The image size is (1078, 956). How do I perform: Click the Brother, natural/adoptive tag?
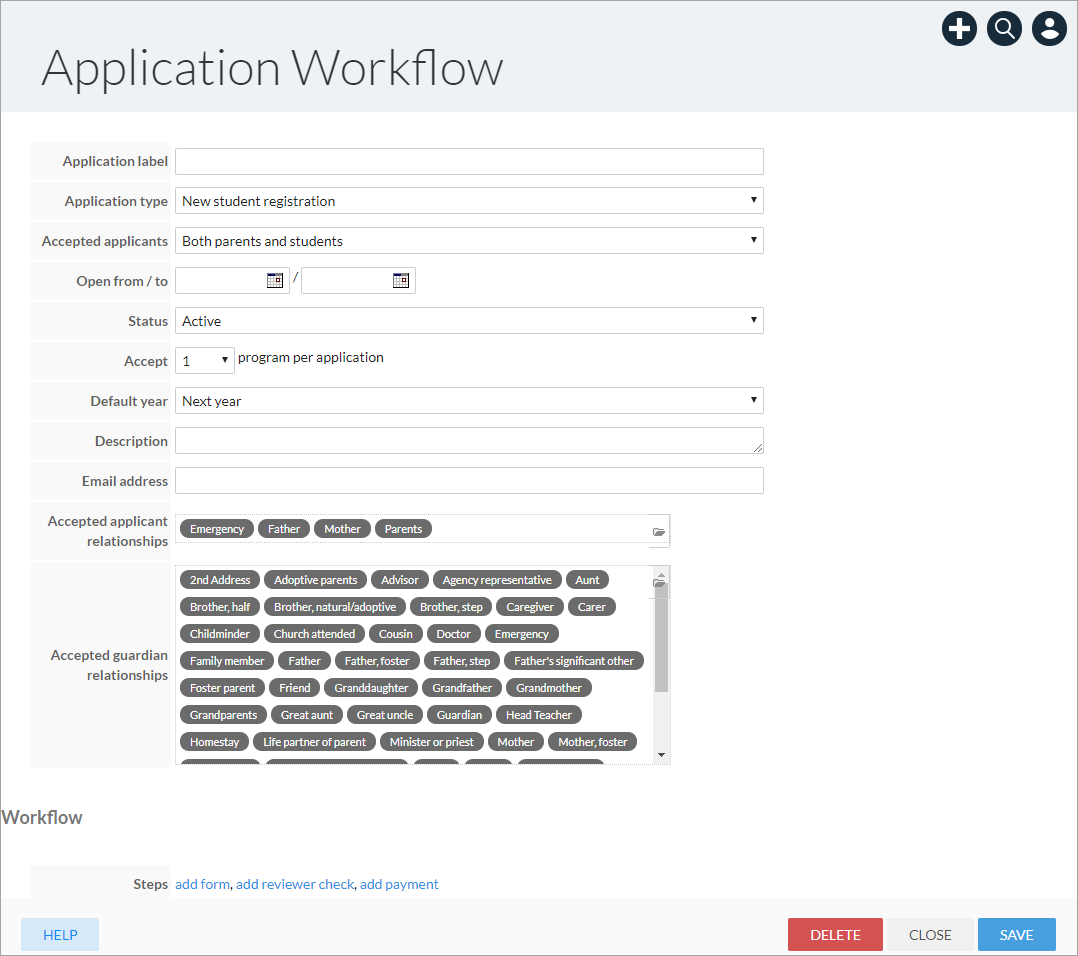click(335, 606)
